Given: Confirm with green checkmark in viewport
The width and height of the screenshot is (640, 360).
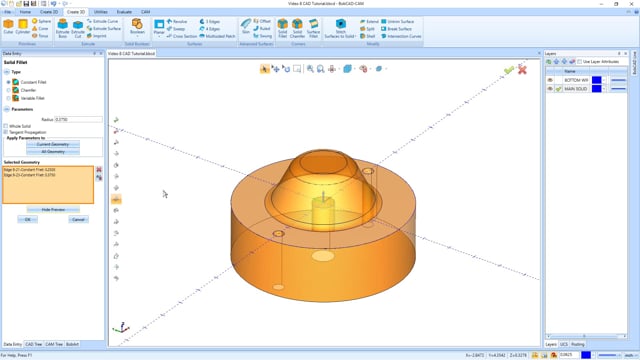Looking at the screenshot, I should point(509,70).
